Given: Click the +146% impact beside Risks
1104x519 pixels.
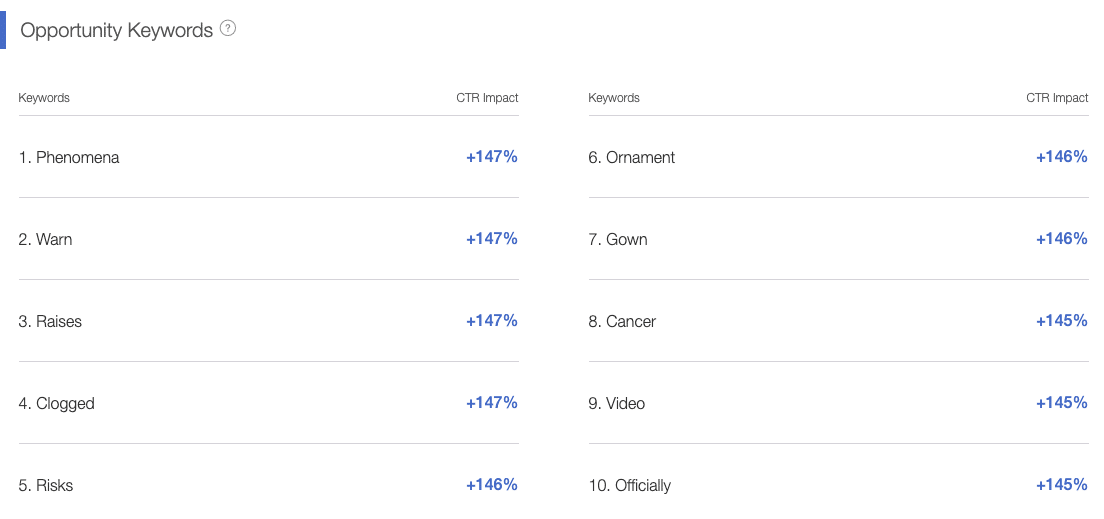Looking at the screenshot, I should coord(491,484).
